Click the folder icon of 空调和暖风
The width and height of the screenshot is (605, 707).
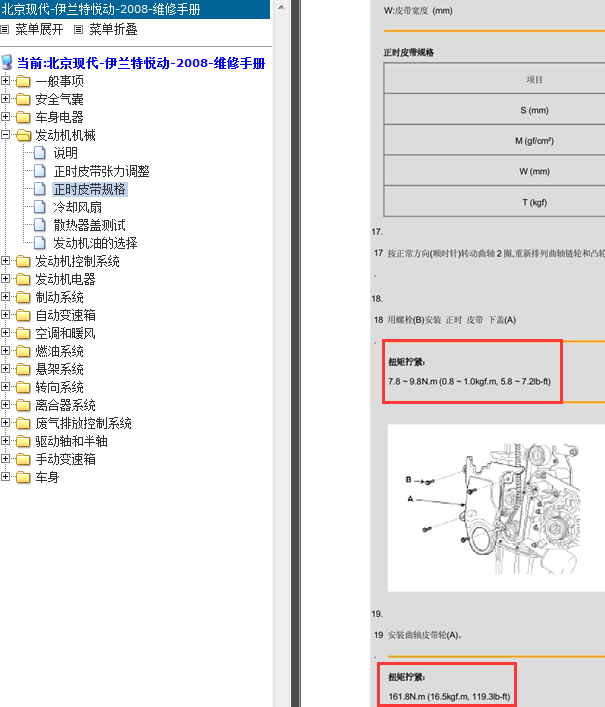[23, 333]
